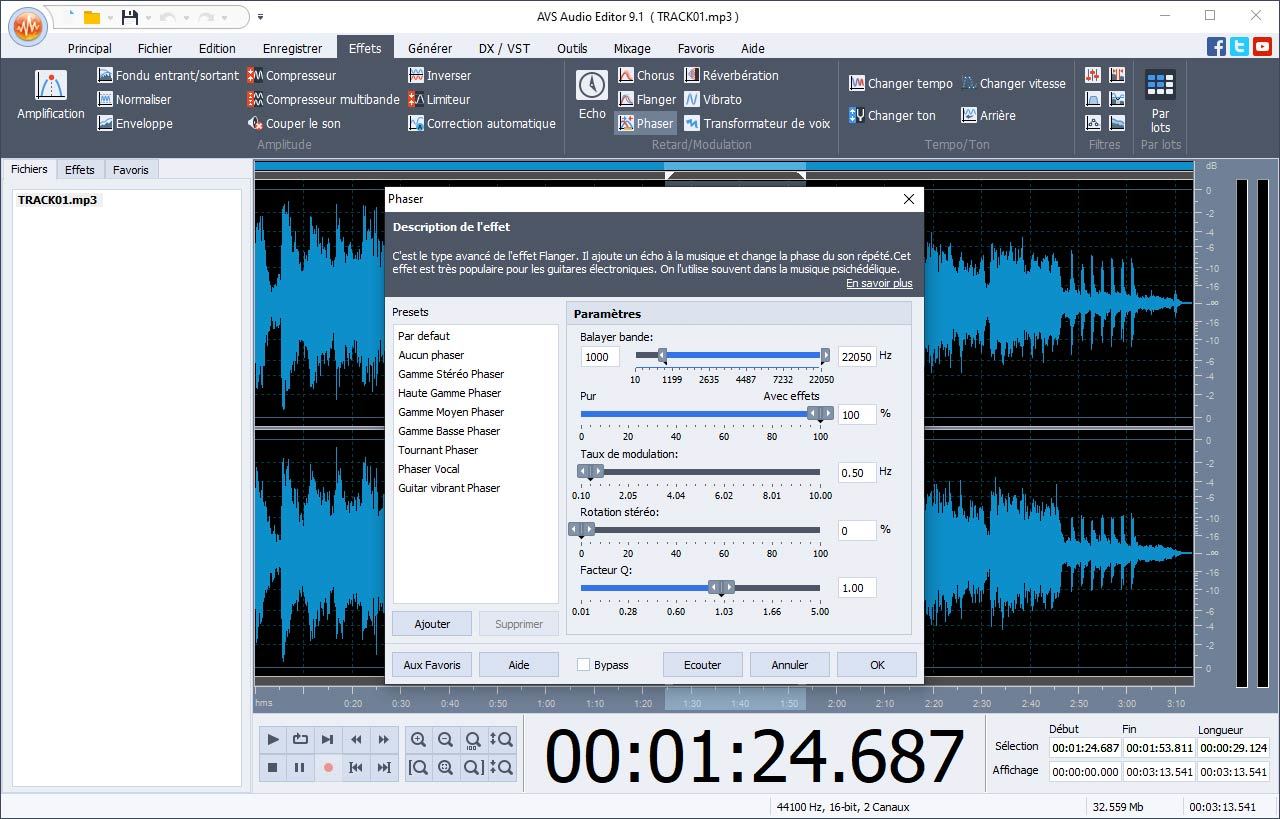Viewport: 1280px width, 819px height.
Task: Open the customize quick access toolbar arrow
Action: coord(260,17)
